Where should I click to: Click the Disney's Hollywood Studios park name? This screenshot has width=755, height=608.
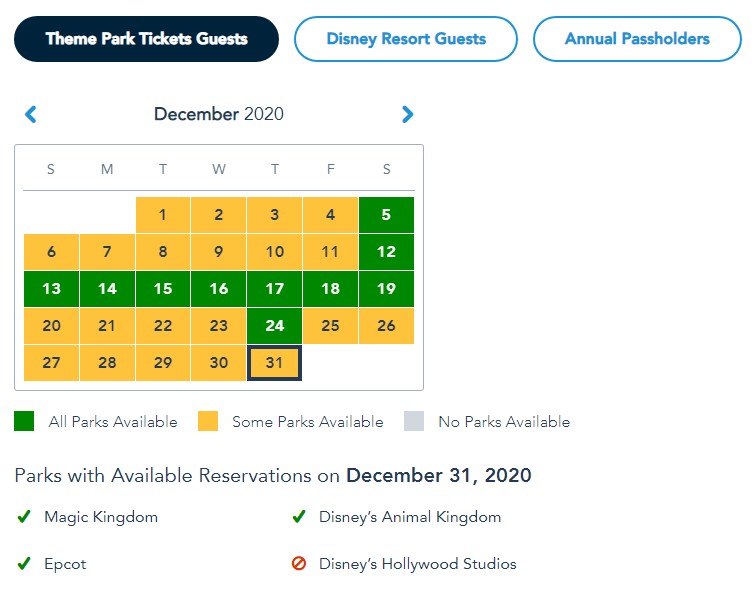click(417, 564)
